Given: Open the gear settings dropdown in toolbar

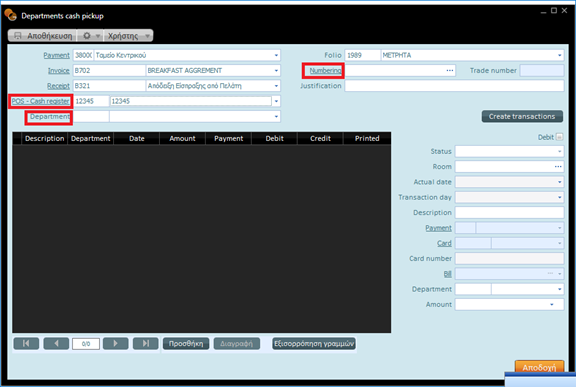Looking at the screenshot, I should (x=90, y=36).
